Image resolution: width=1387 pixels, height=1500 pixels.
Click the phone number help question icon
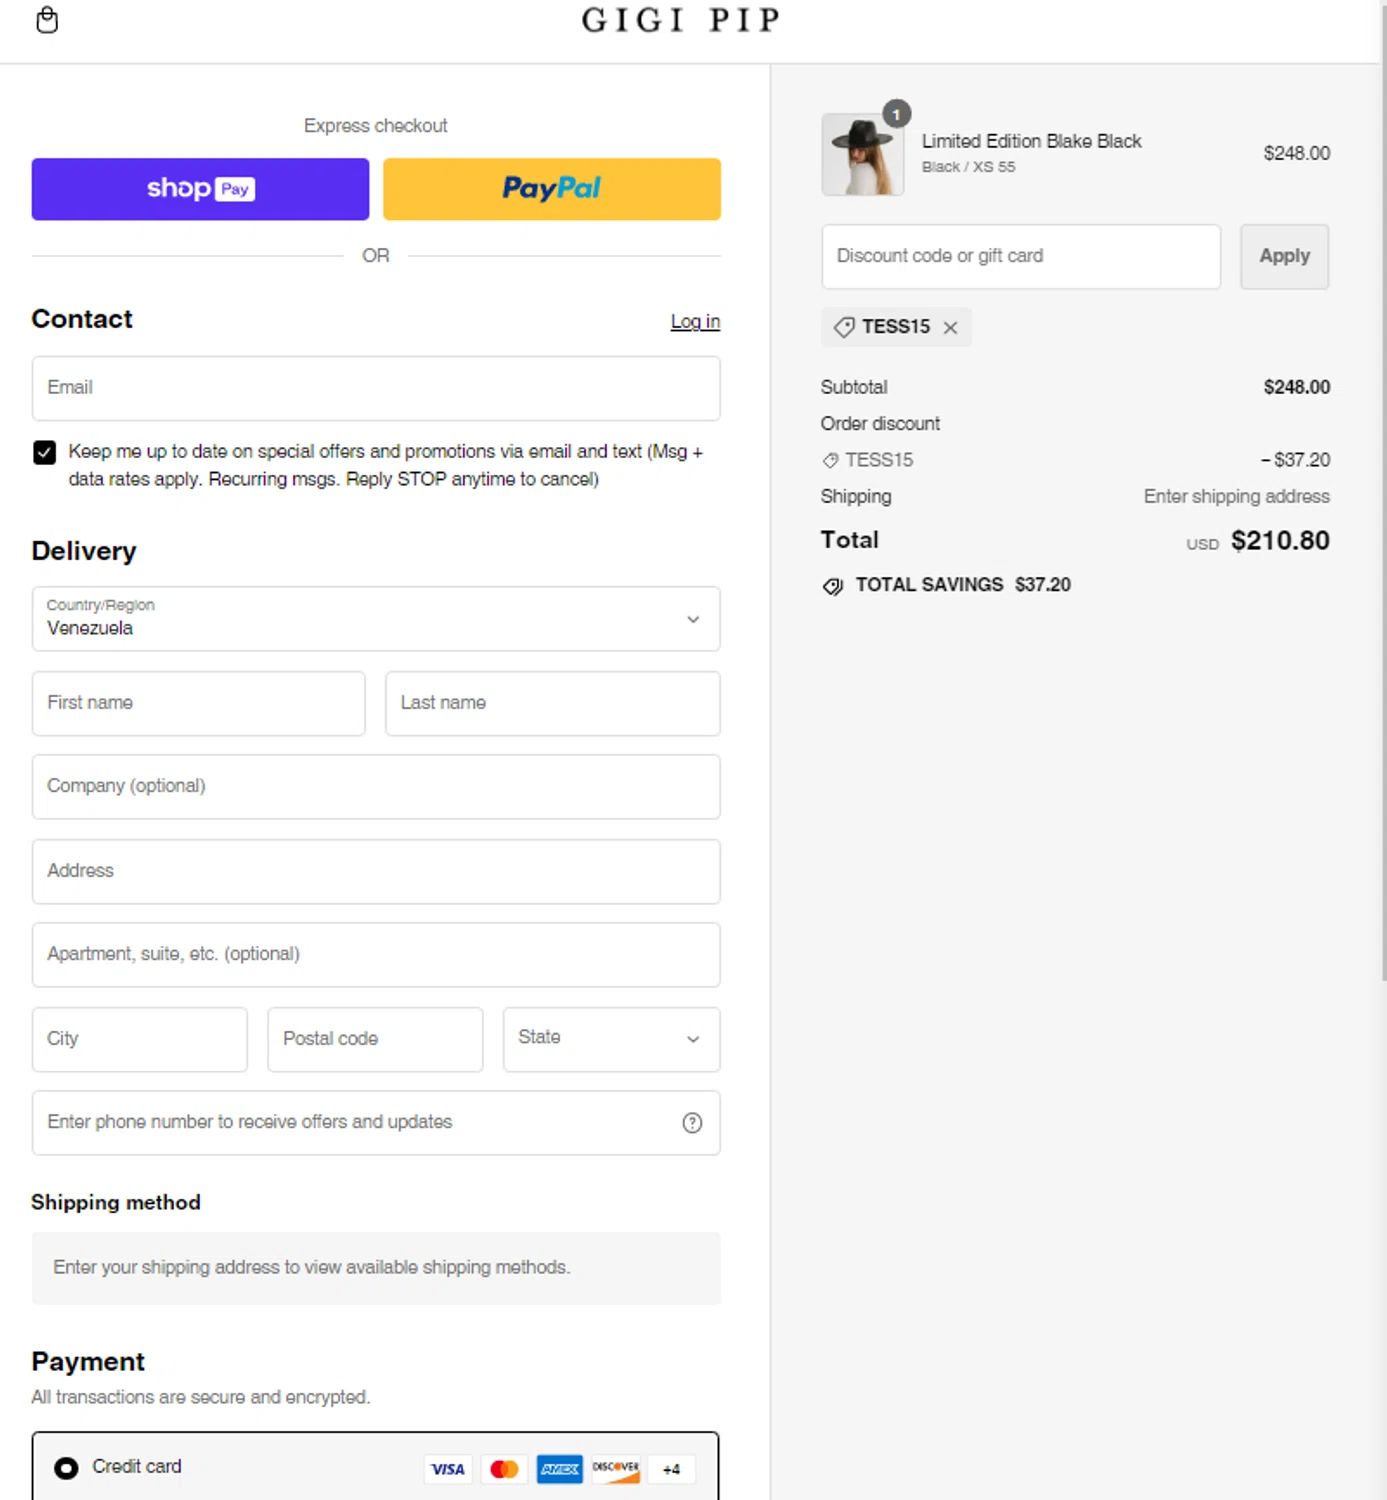pyautogui.click(x=692, y=1123)
